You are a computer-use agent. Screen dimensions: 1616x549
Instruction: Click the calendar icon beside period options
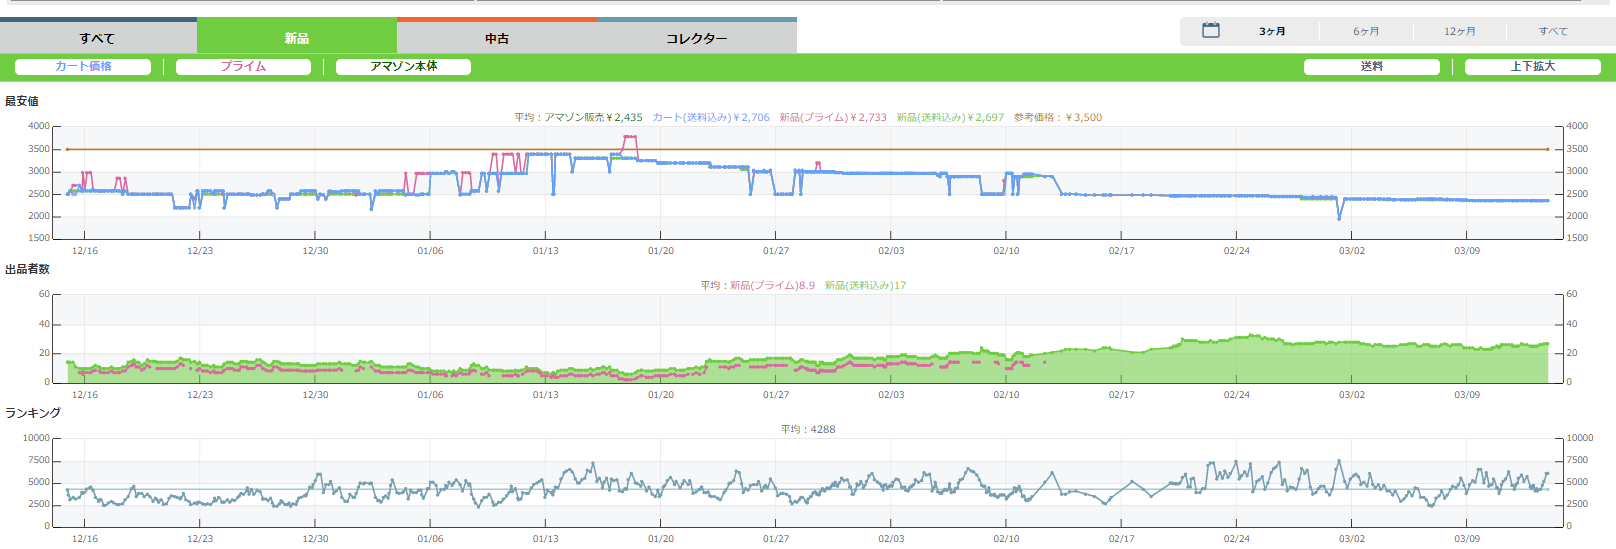tap(1210, 31)
